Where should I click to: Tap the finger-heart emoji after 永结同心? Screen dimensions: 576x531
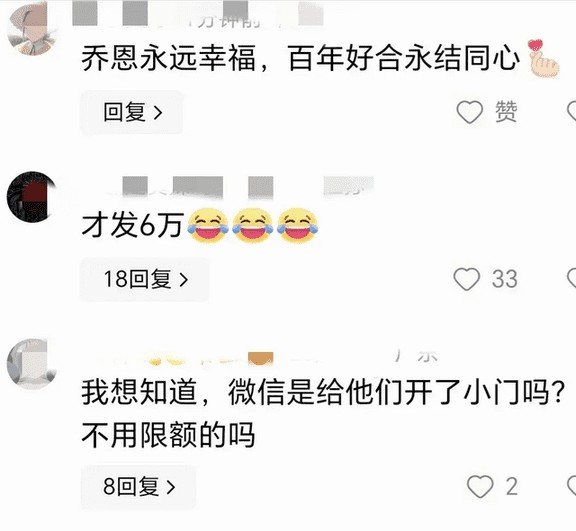pyautogui.click(x=543, y=58)
